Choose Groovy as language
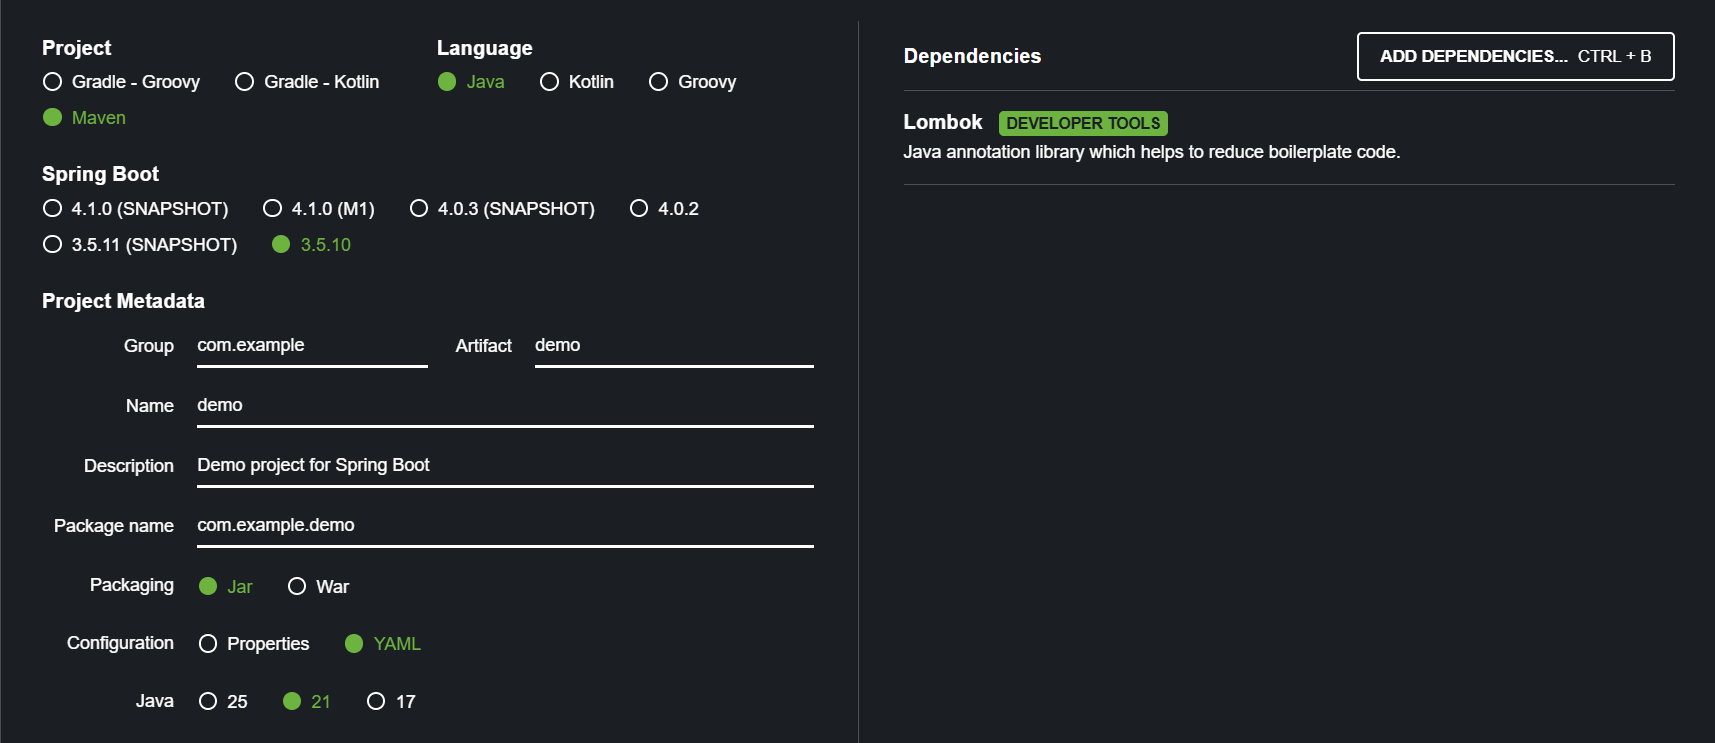This screenshot has width=1715, height=743. click(693, 82)
